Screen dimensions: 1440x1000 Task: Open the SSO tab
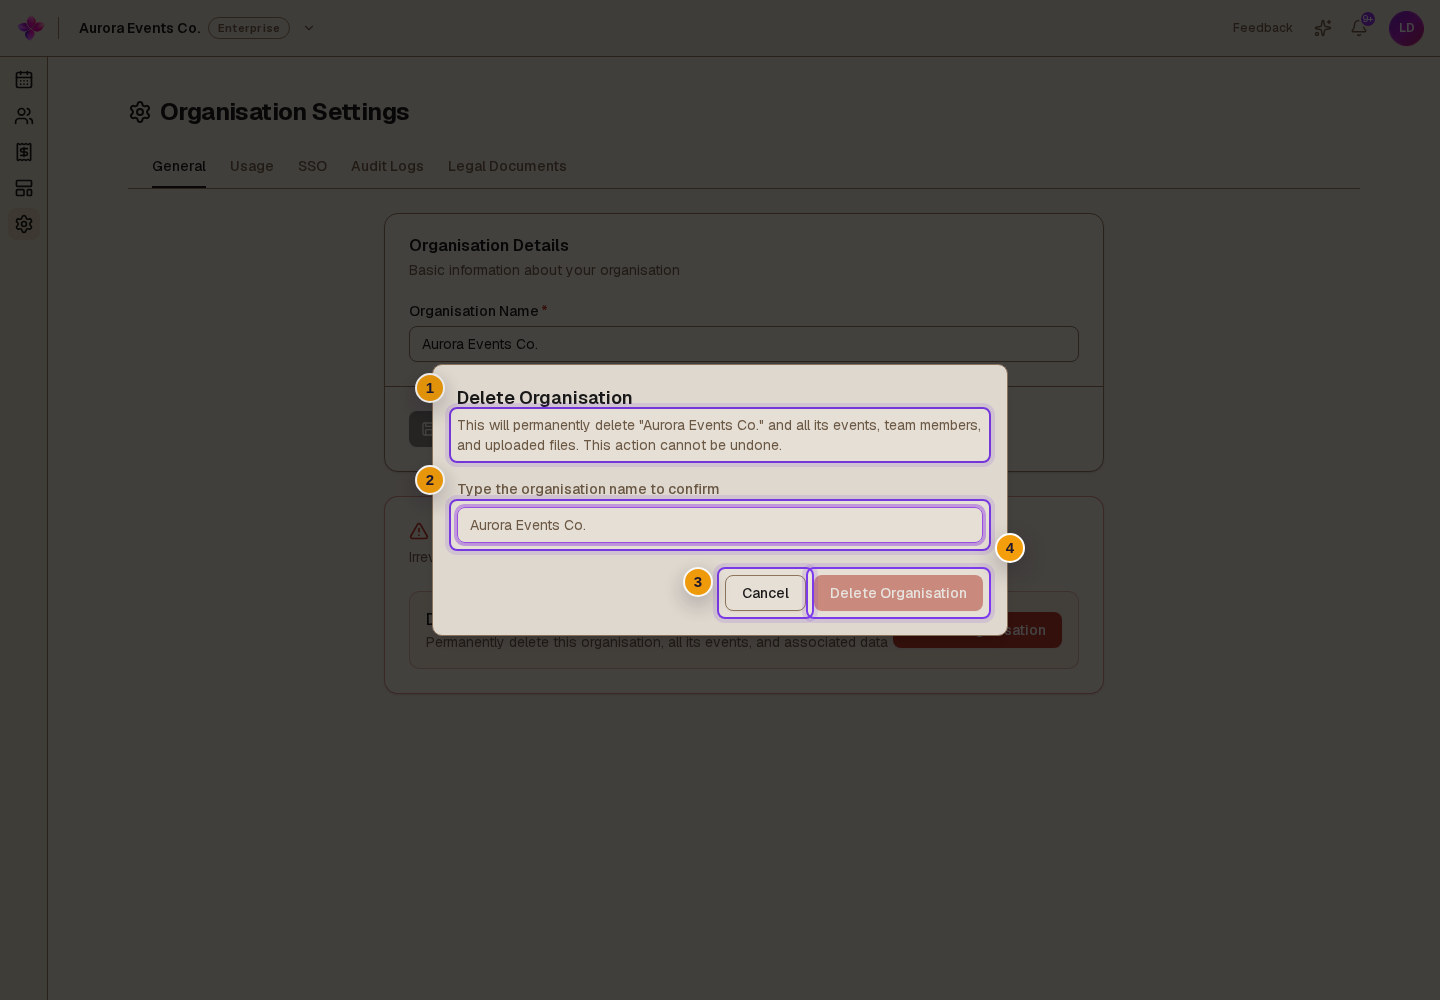click(x=312, y=166)
